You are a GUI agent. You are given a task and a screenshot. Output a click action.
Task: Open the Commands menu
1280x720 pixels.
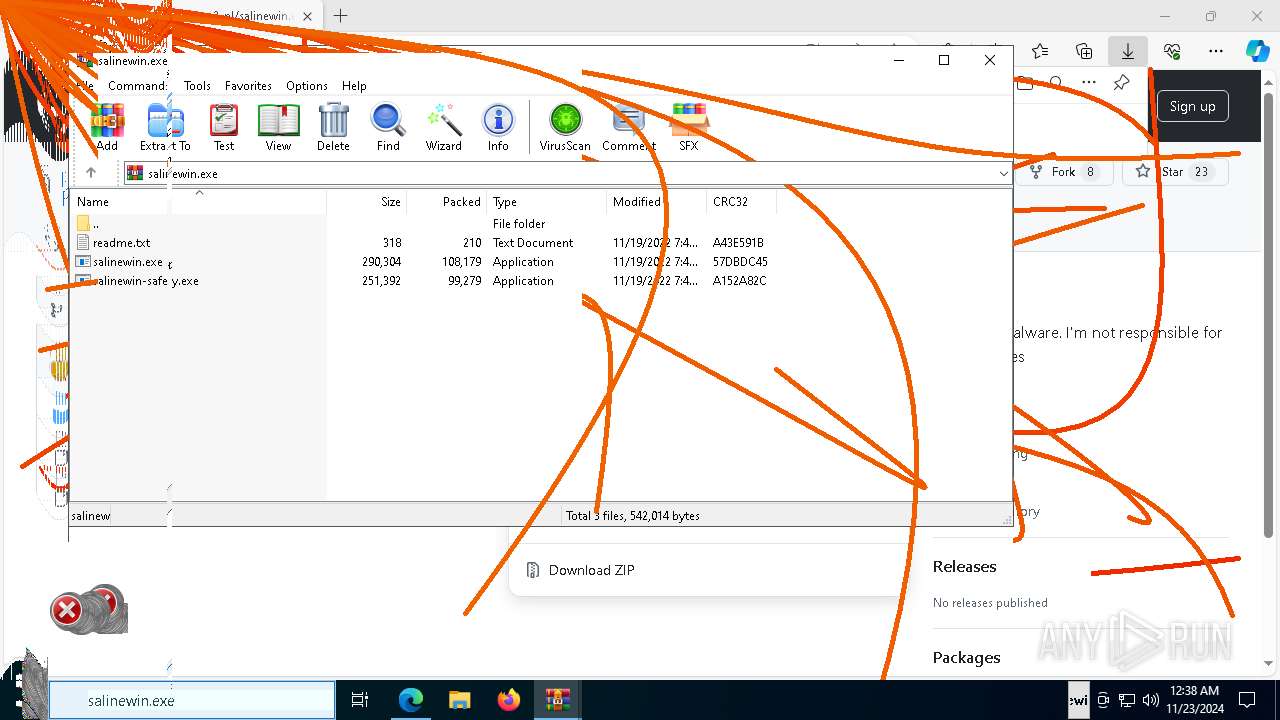coord(138,86)
